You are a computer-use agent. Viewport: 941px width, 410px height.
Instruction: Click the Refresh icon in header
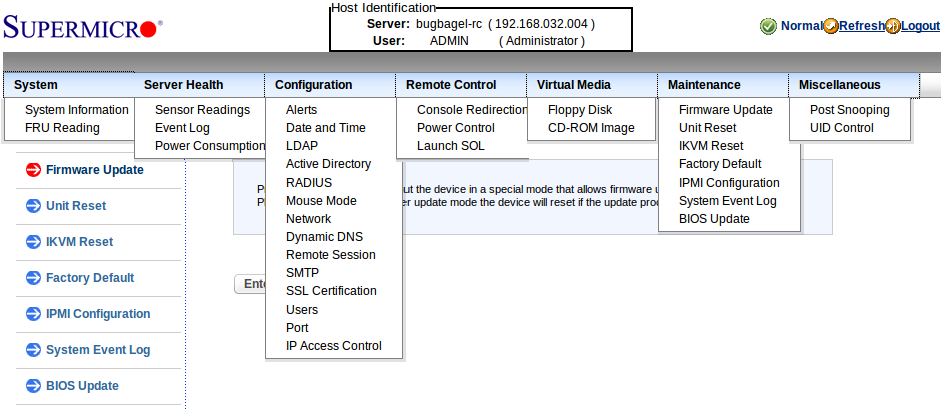(830, 26)
